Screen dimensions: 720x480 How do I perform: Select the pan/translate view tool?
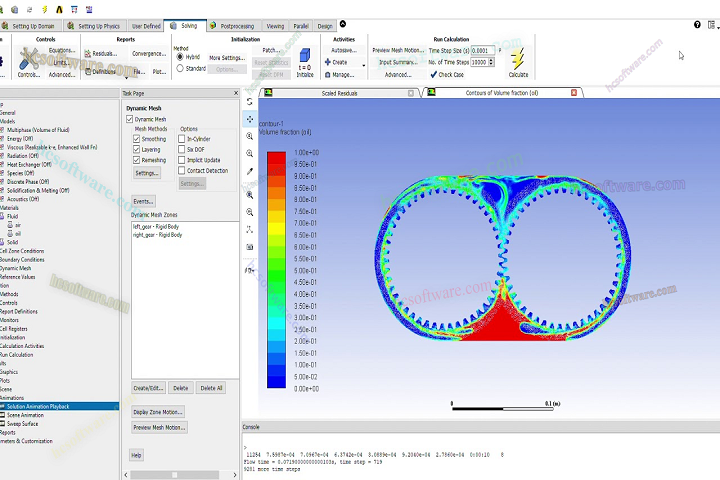click(x=249, y=119)
